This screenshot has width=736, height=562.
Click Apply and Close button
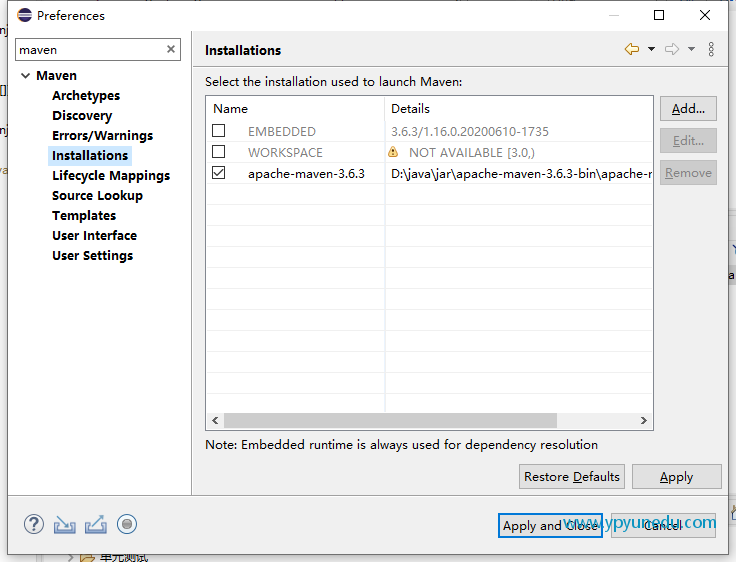[550, 525]
